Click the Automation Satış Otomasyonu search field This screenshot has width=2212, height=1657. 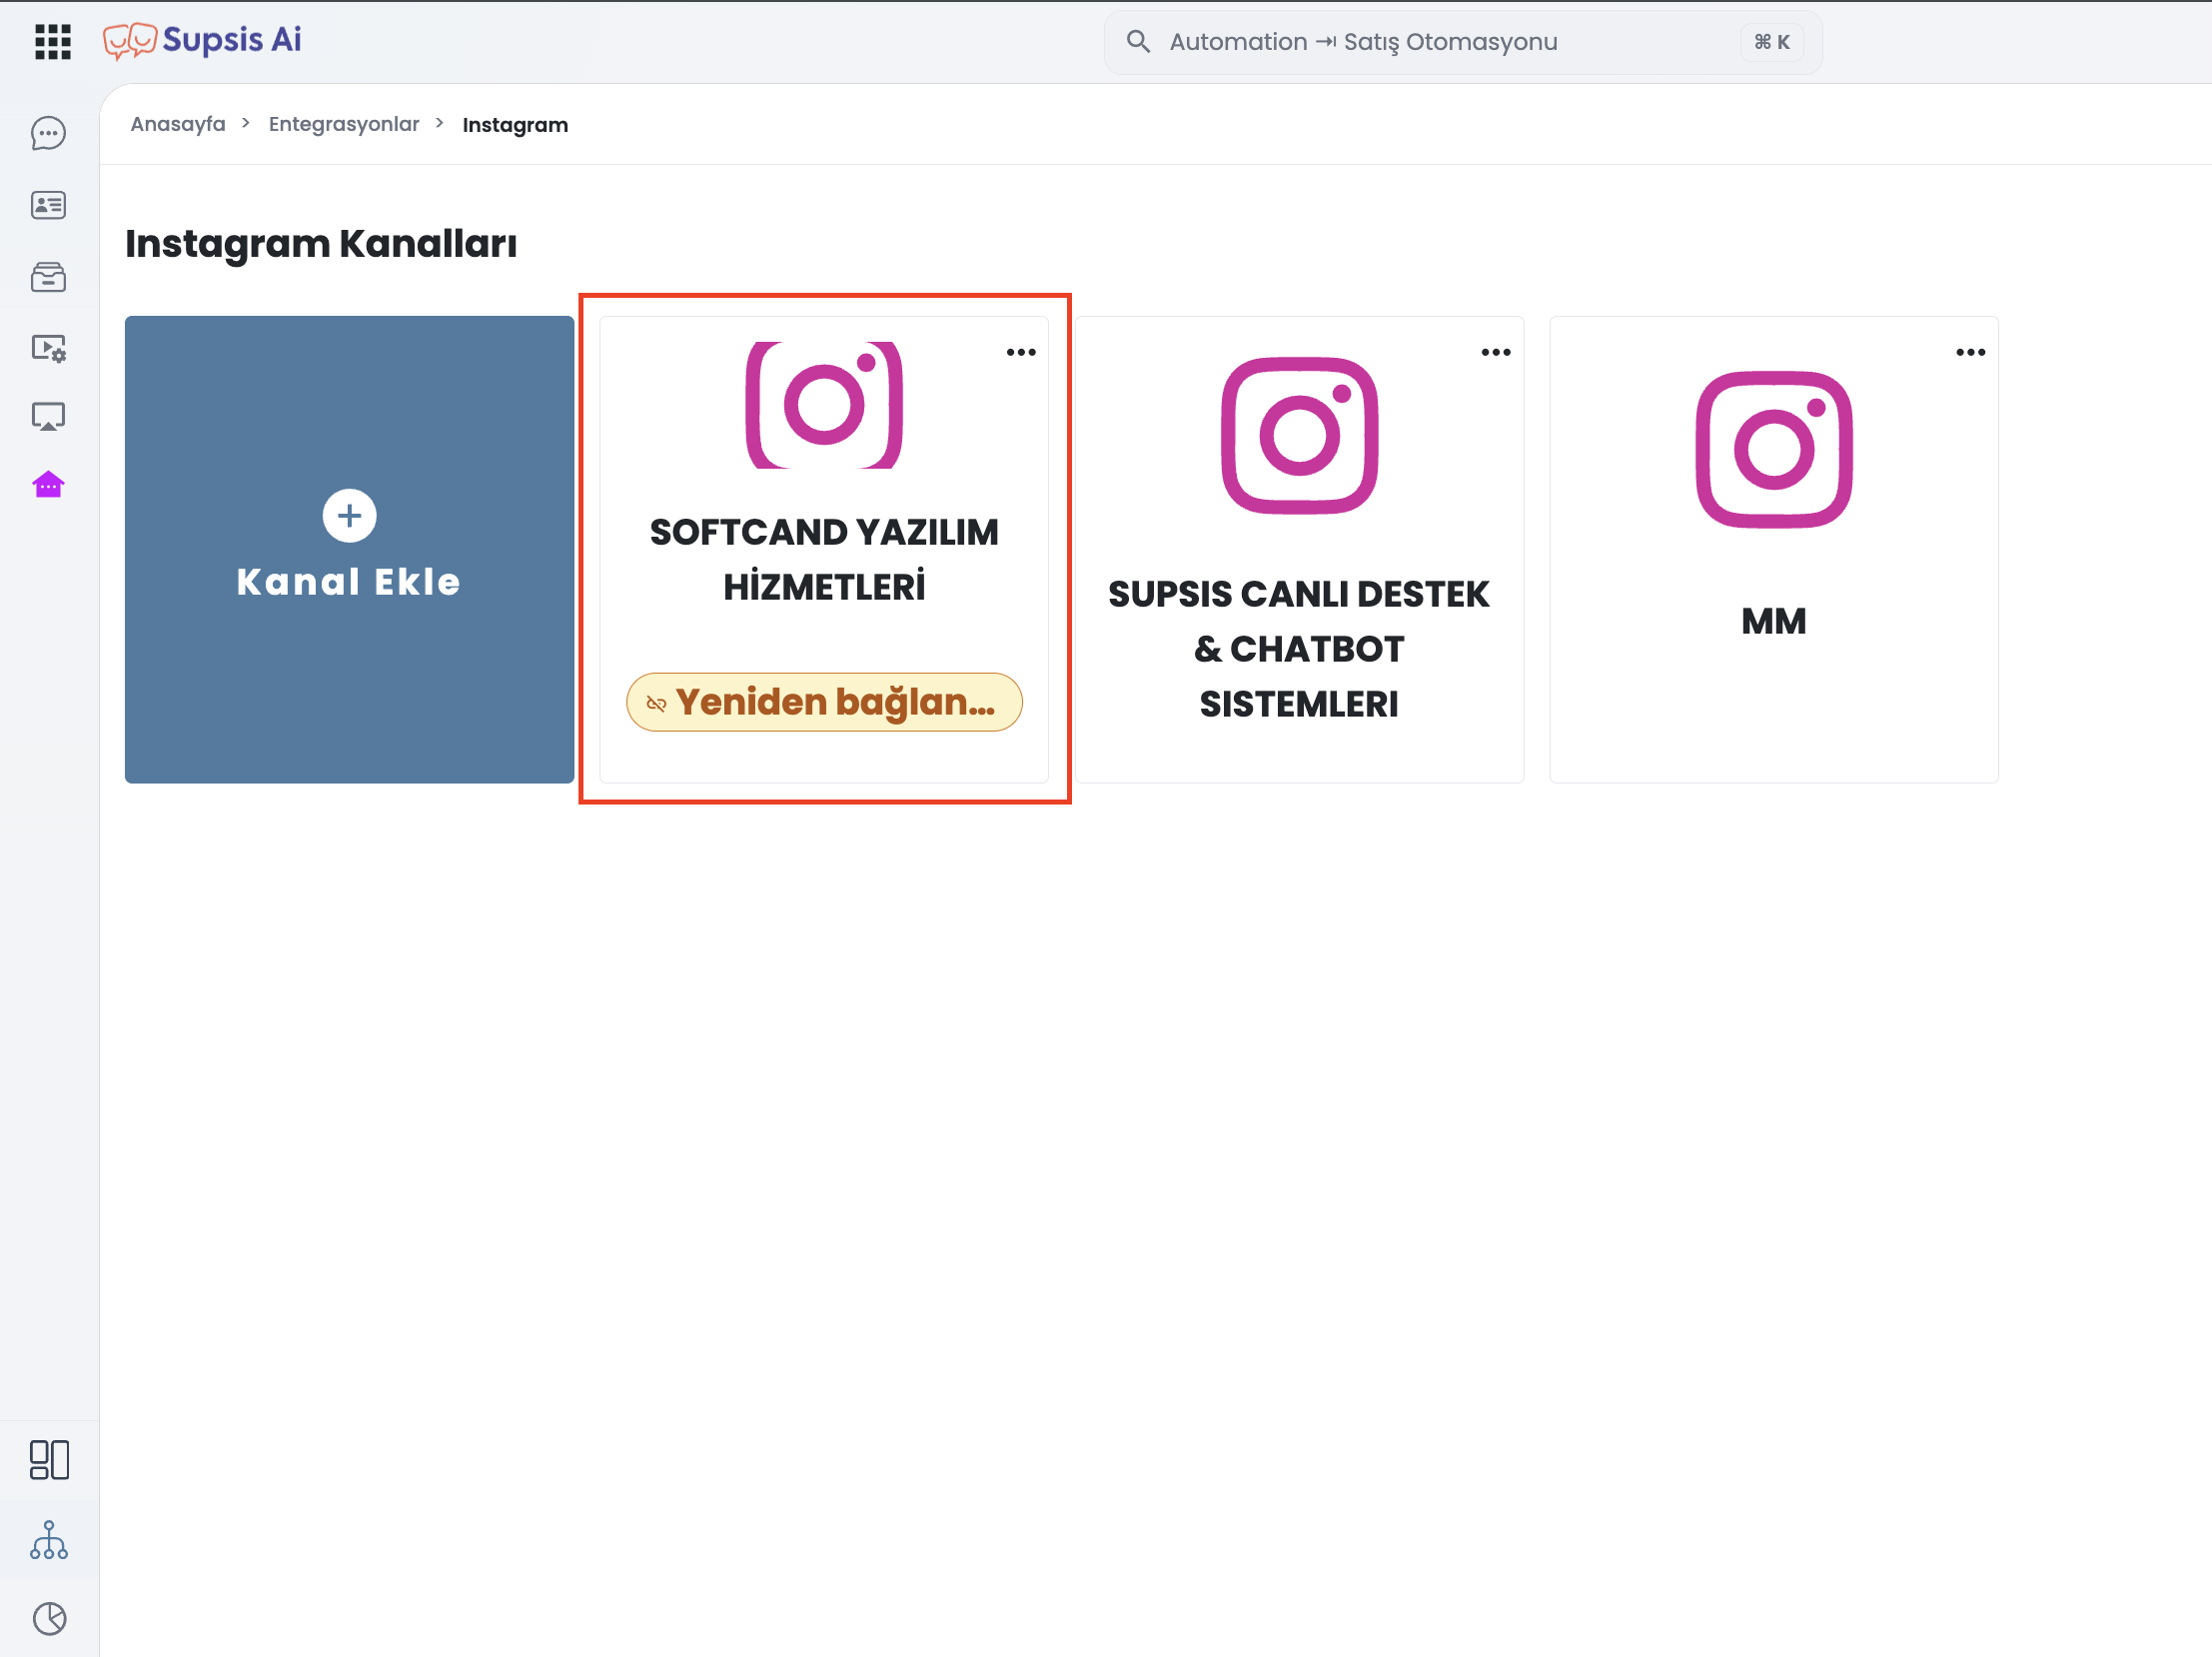[1463, 42]
